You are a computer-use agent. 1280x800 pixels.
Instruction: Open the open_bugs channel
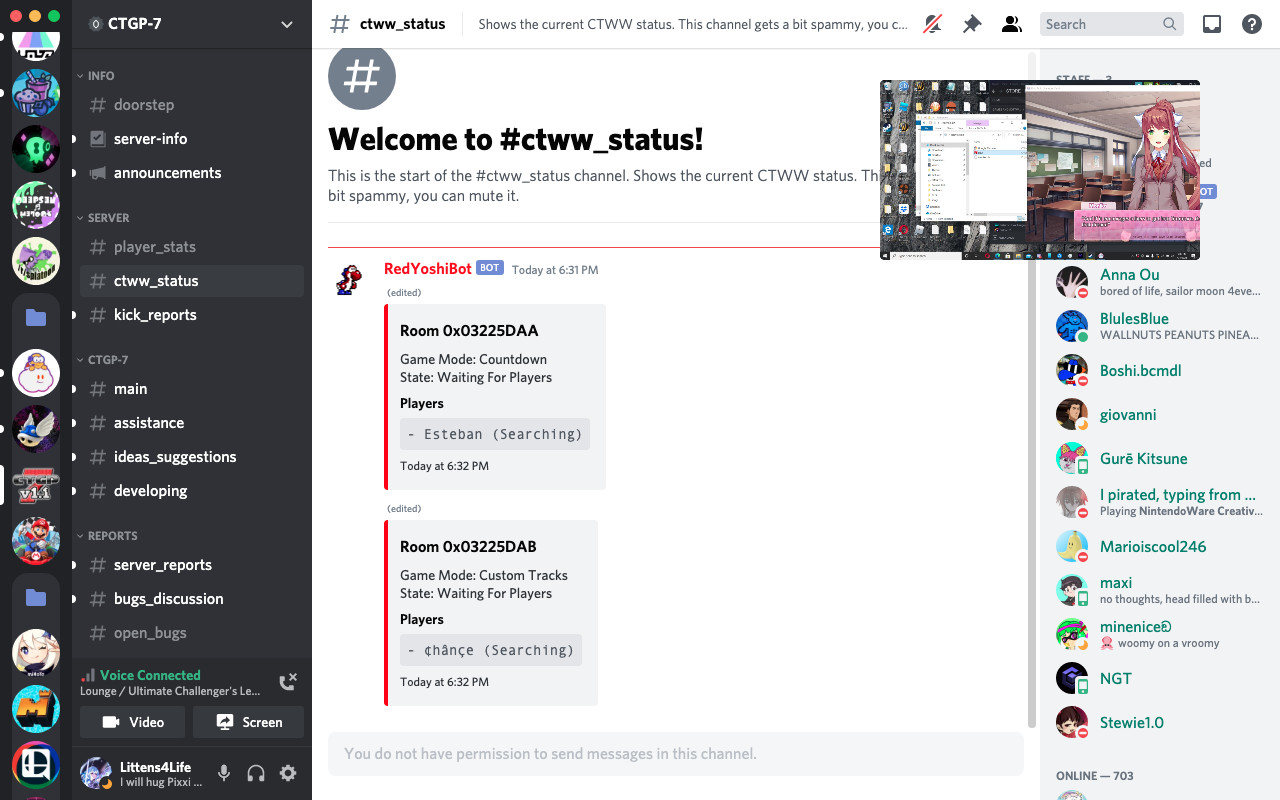192,633
